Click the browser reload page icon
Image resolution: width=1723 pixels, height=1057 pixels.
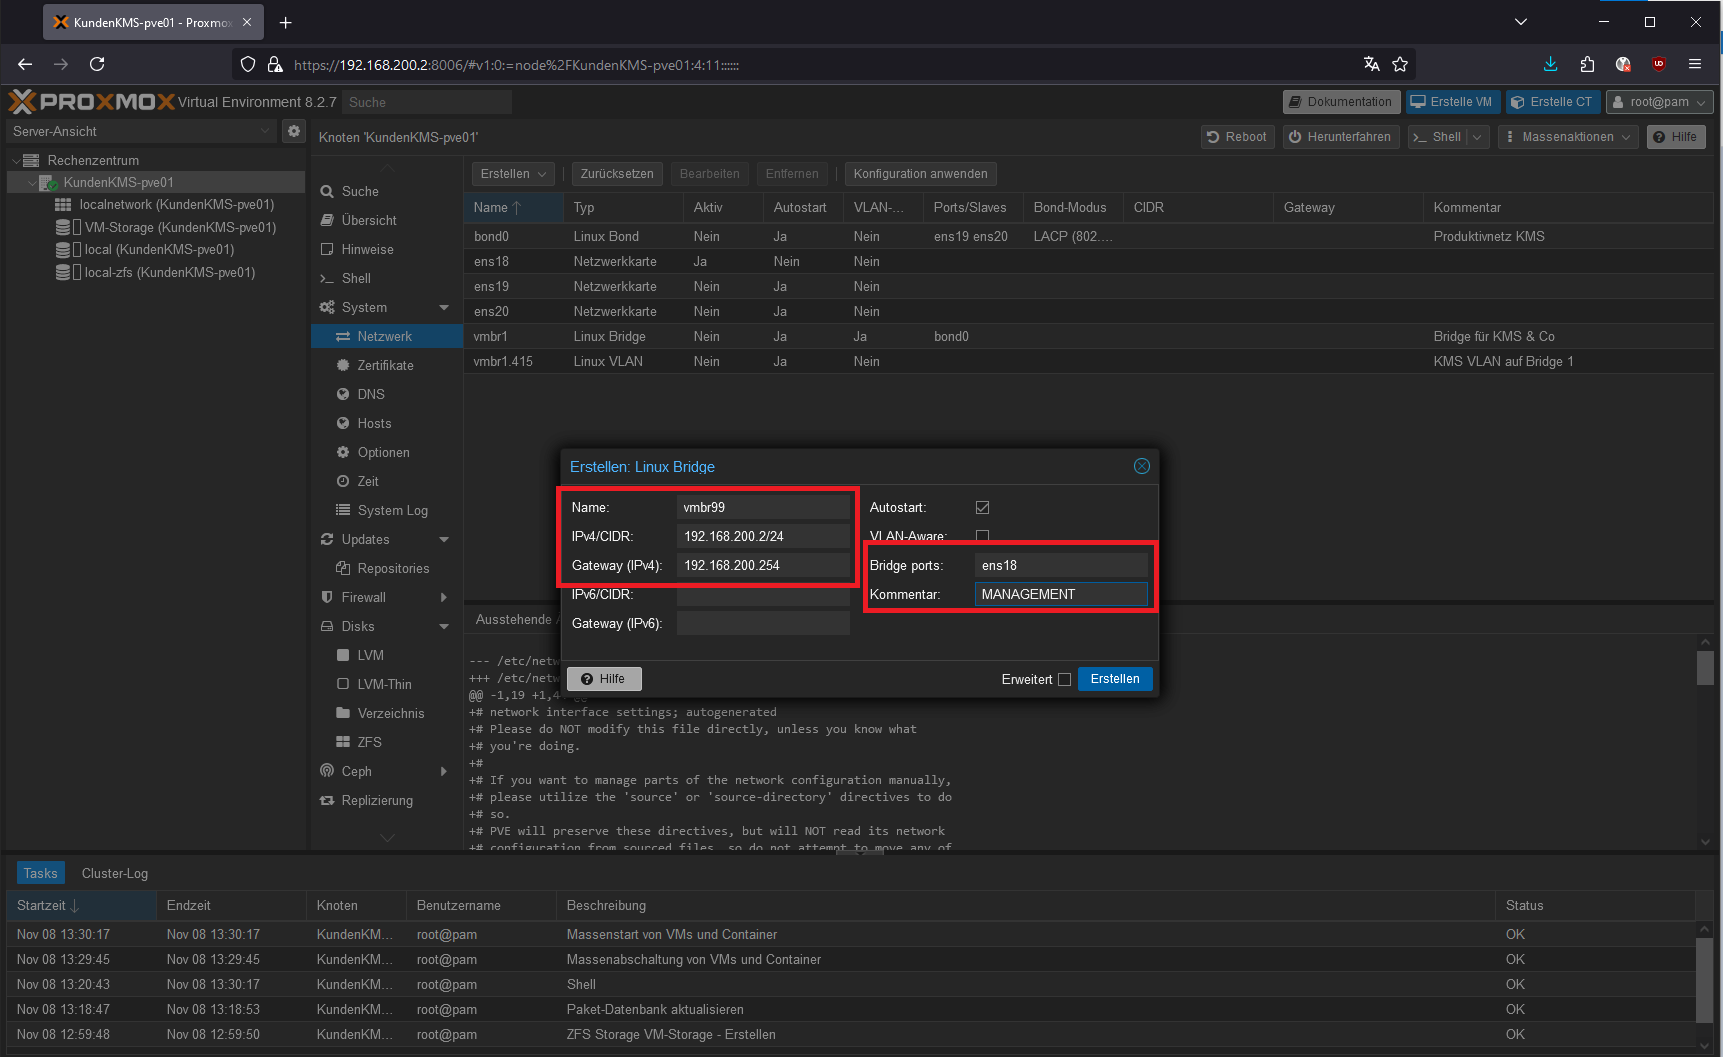point(97,64)
